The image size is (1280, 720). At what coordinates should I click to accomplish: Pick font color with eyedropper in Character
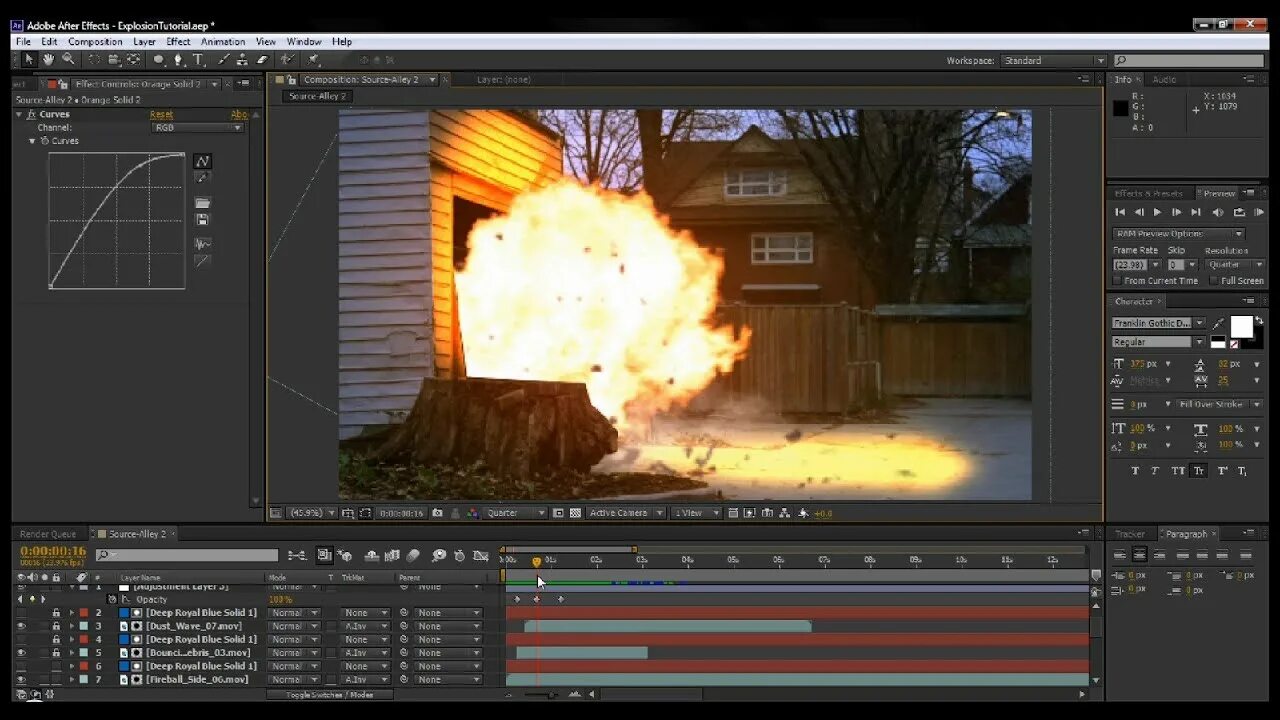click(1218, 323)
